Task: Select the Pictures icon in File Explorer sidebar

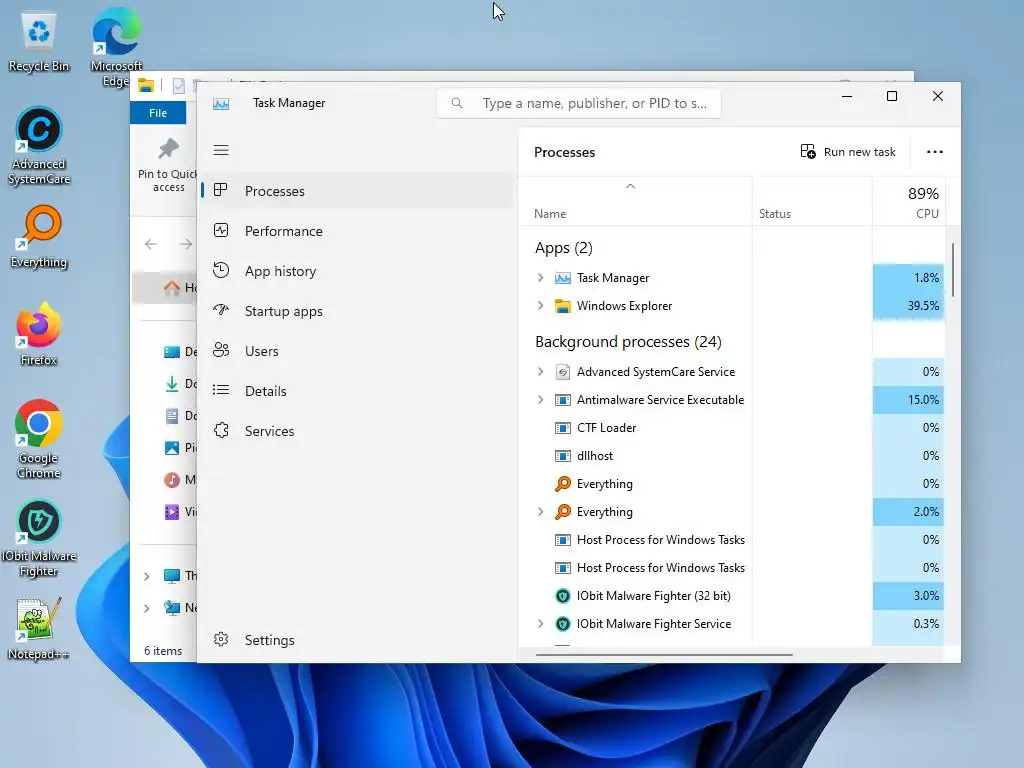Action: tap(172, 448)
